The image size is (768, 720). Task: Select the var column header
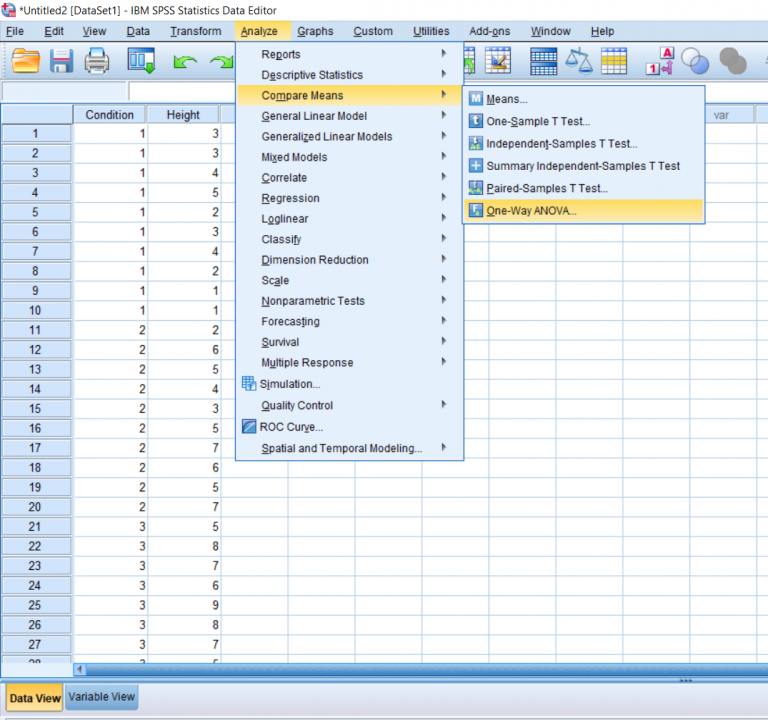pos(721,115)
